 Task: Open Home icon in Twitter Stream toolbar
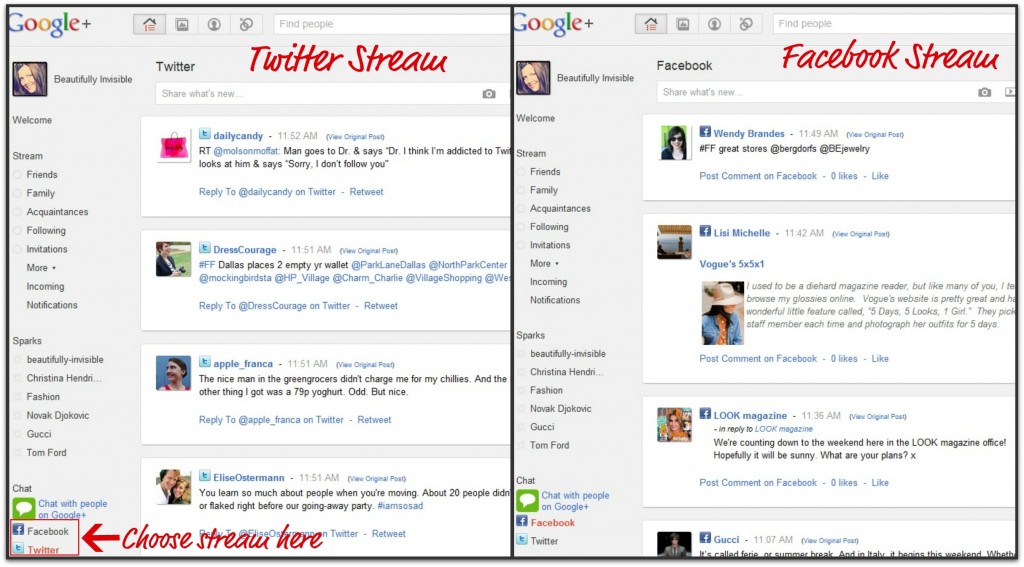150,25
